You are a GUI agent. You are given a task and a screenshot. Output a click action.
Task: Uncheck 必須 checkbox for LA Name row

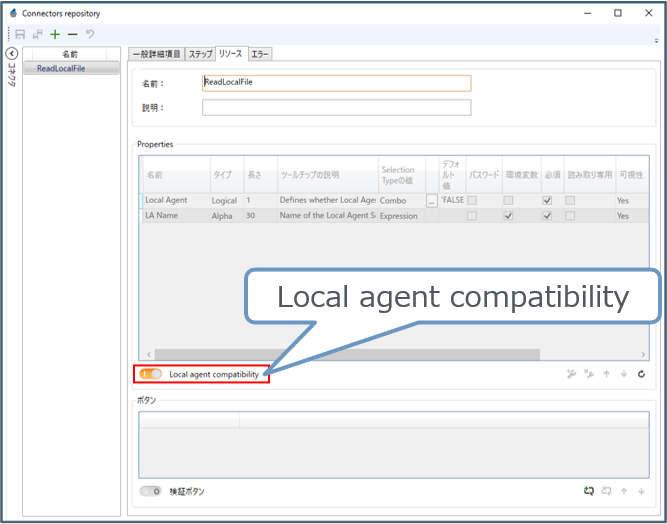(547, 216)
